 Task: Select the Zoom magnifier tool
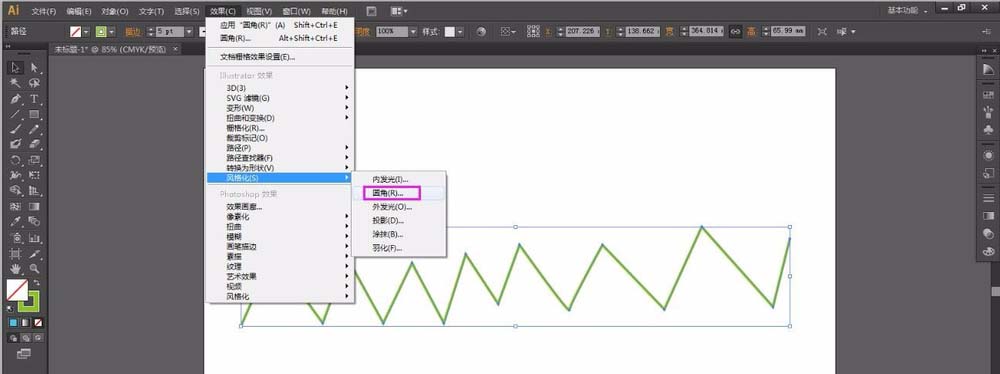(x=34, y=269)
